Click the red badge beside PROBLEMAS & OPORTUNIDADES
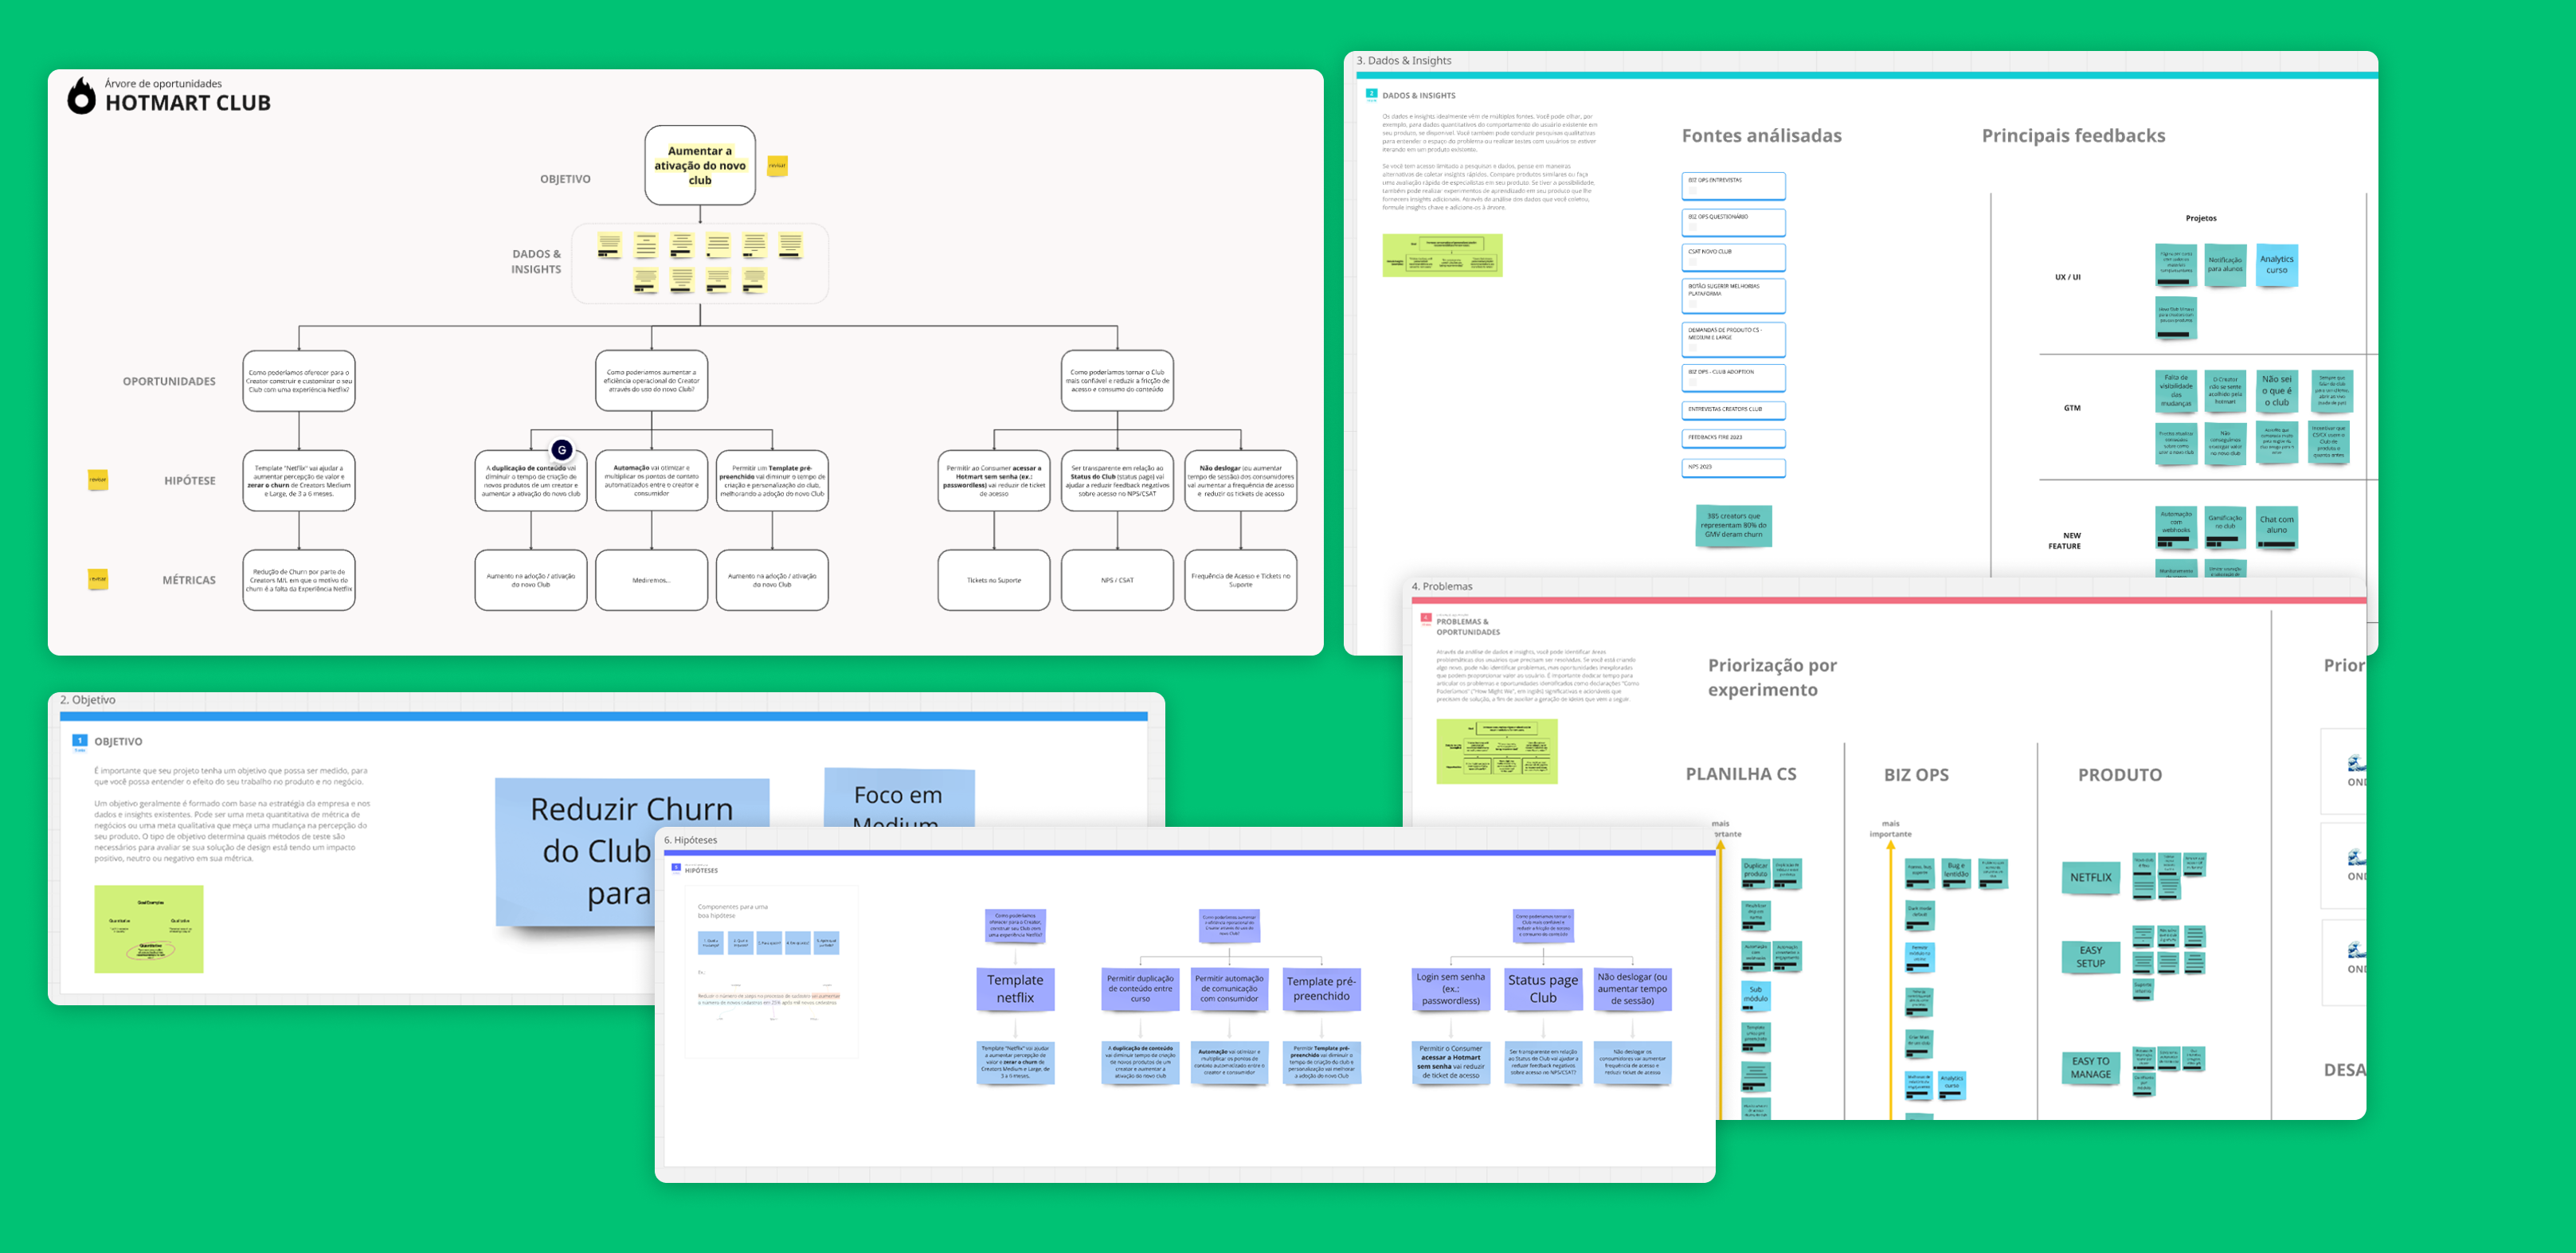The image size is (2576, 1253). [x=1426, y=619]
